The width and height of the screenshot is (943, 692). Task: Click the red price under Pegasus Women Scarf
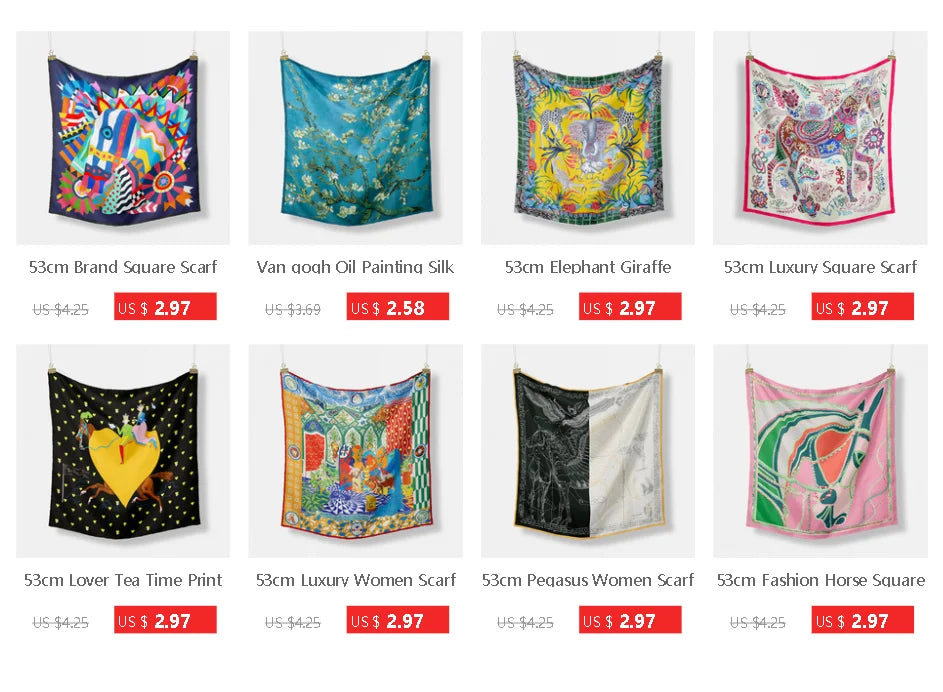(x=630, y=620)
